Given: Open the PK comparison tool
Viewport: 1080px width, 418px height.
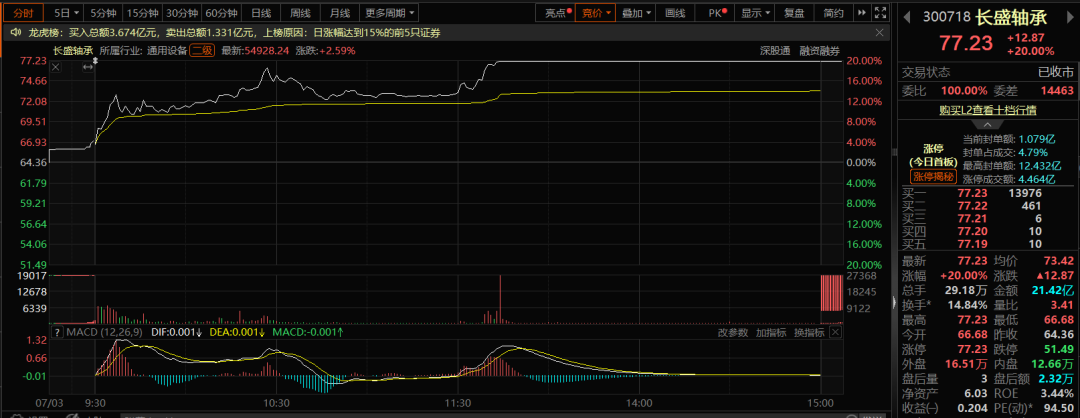Looking at the screenshot, I should click(x=716, y=12).
